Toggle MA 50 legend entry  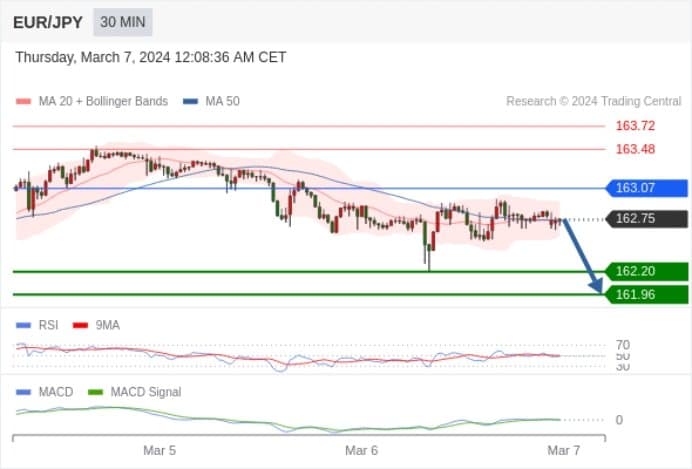211,101
